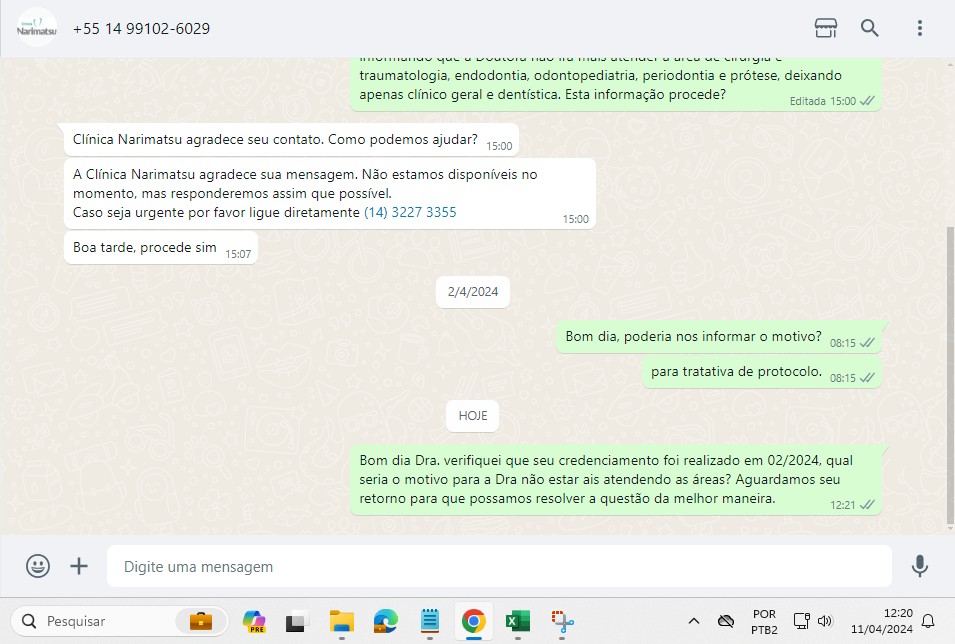
Task: Search within this chat
Action: [869, 28]
